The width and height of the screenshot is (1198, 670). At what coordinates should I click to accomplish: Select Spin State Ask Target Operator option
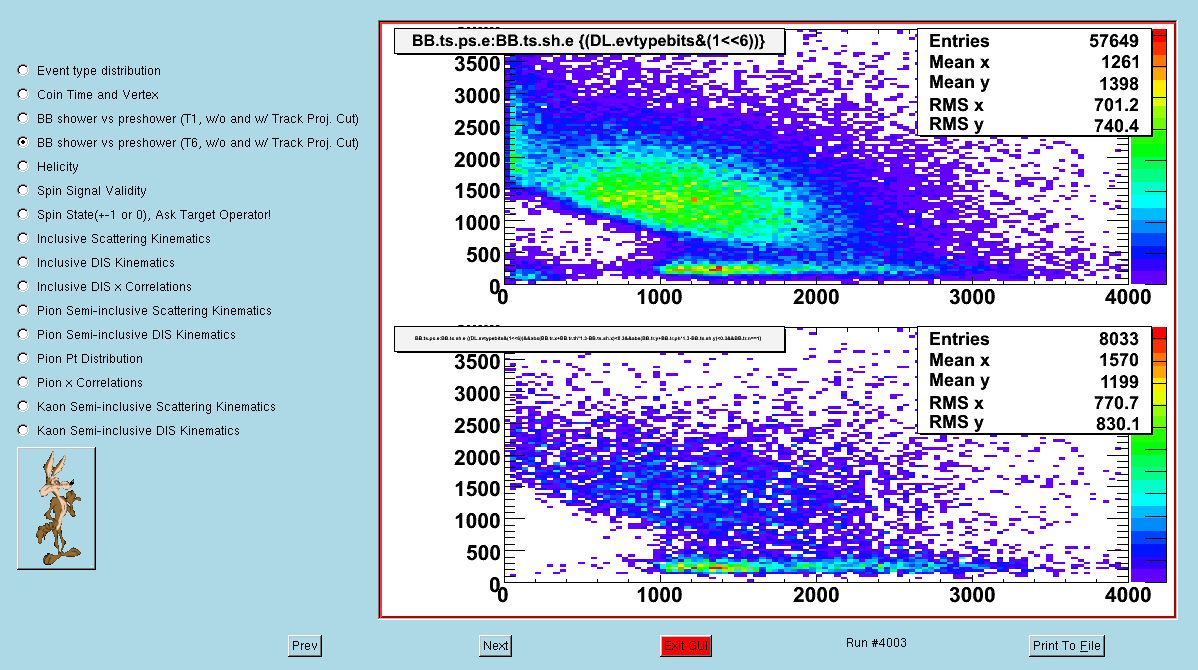[x=23, y=214]
